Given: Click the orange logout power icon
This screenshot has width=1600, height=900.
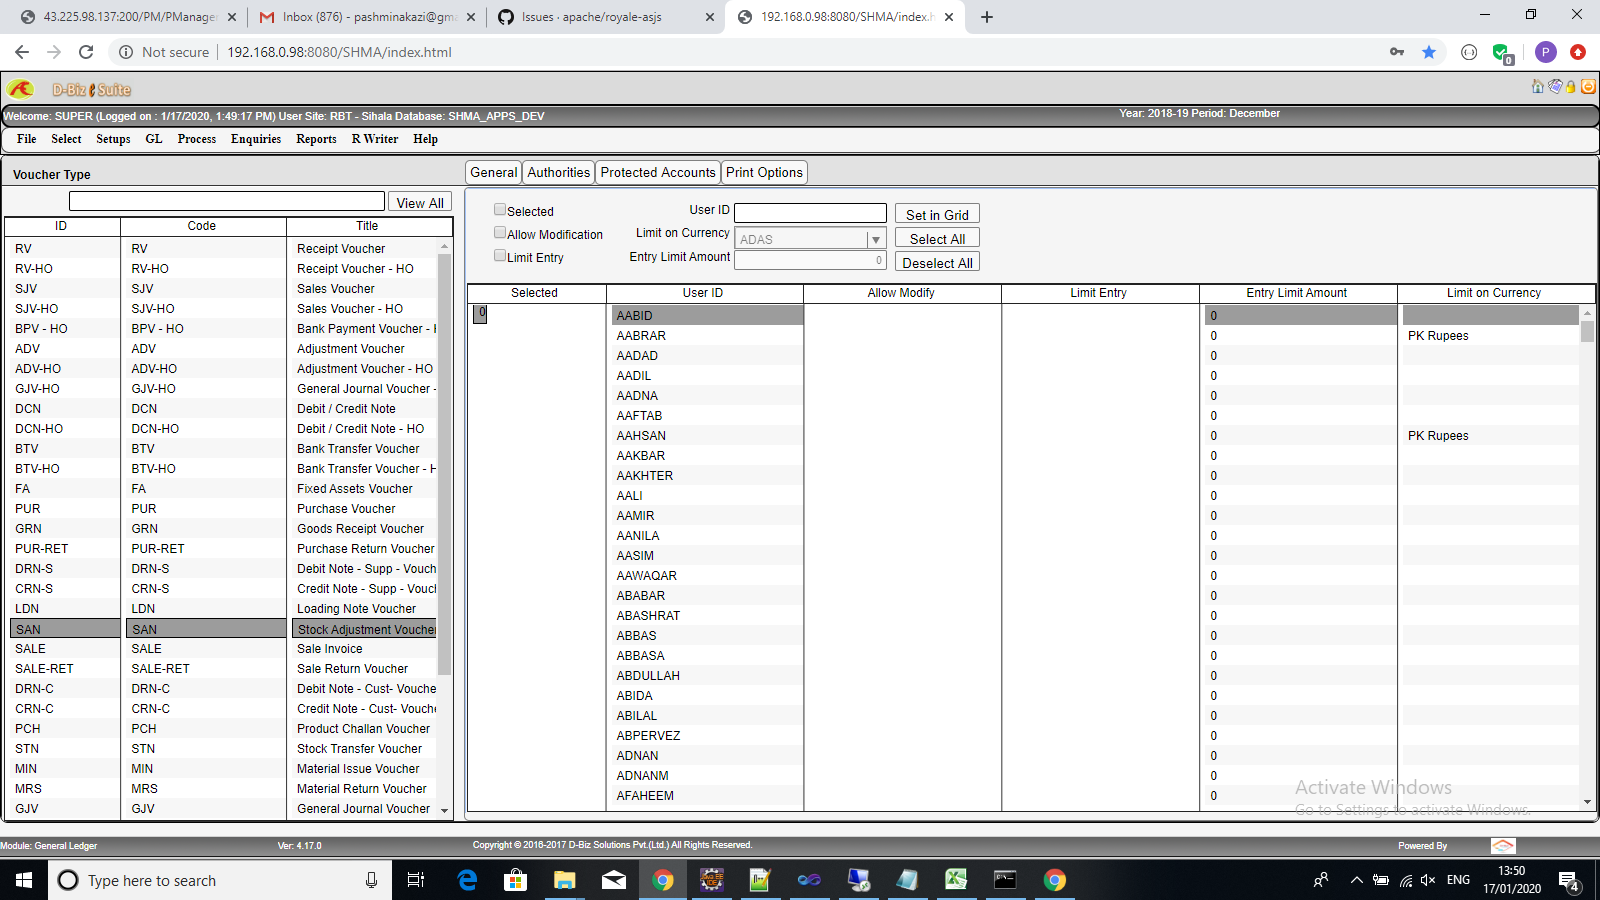Looking at the screenshot, I should coord(1588,87).
